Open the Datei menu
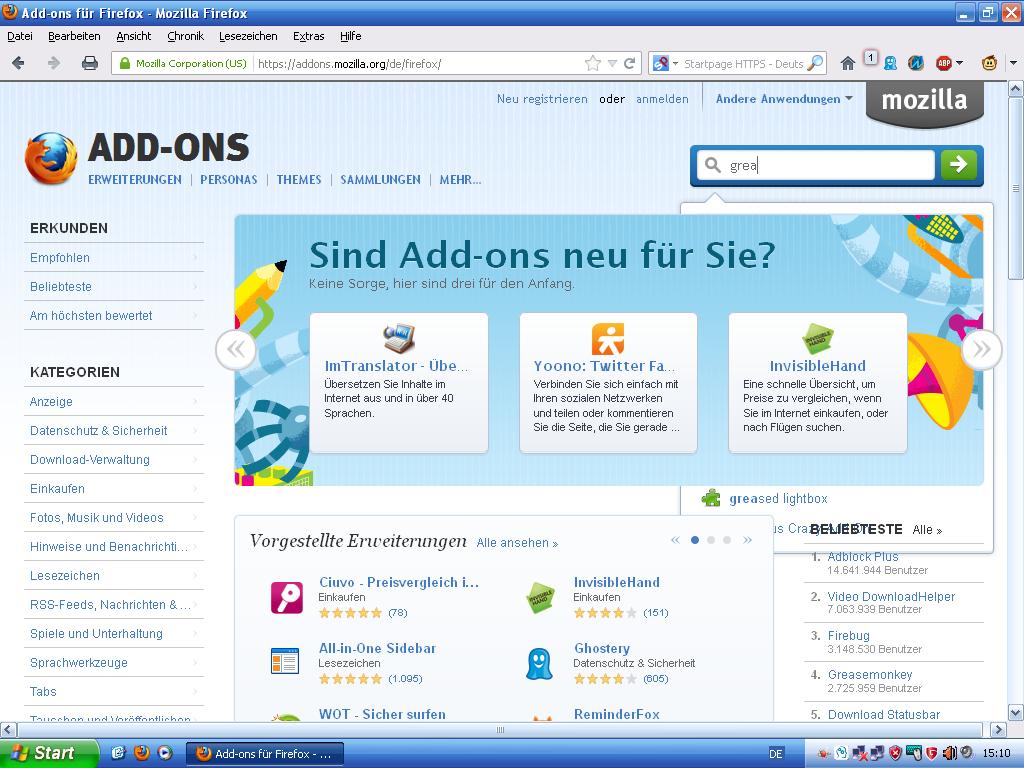 click(20, 36)
